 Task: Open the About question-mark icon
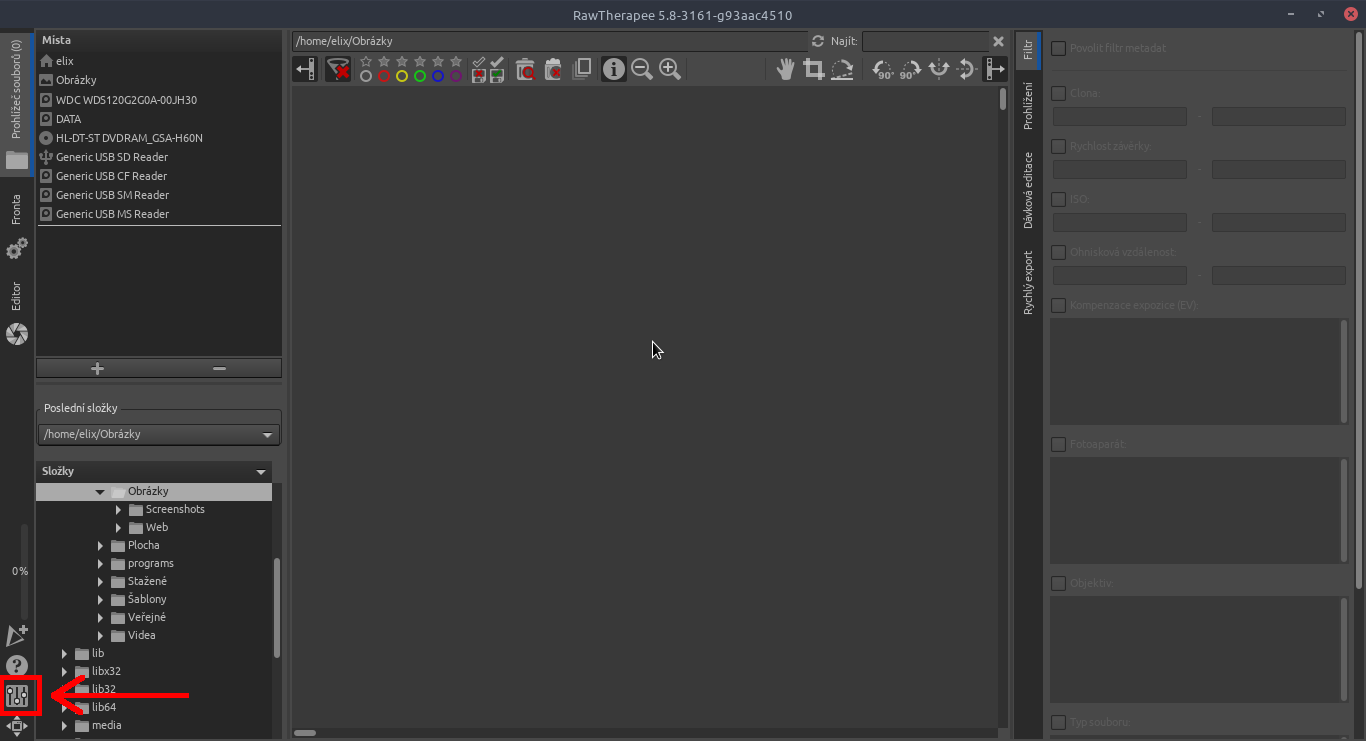pos(17,665)
